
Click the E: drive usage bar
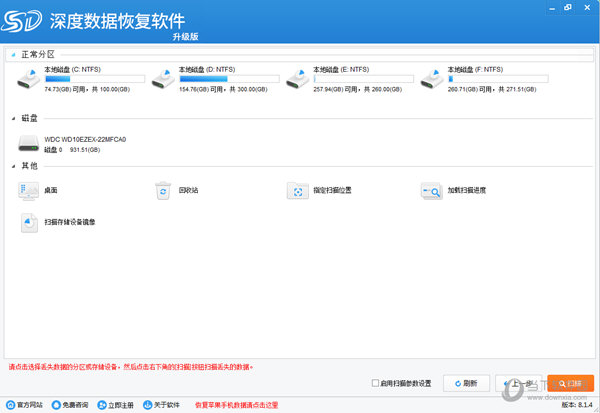364,79
